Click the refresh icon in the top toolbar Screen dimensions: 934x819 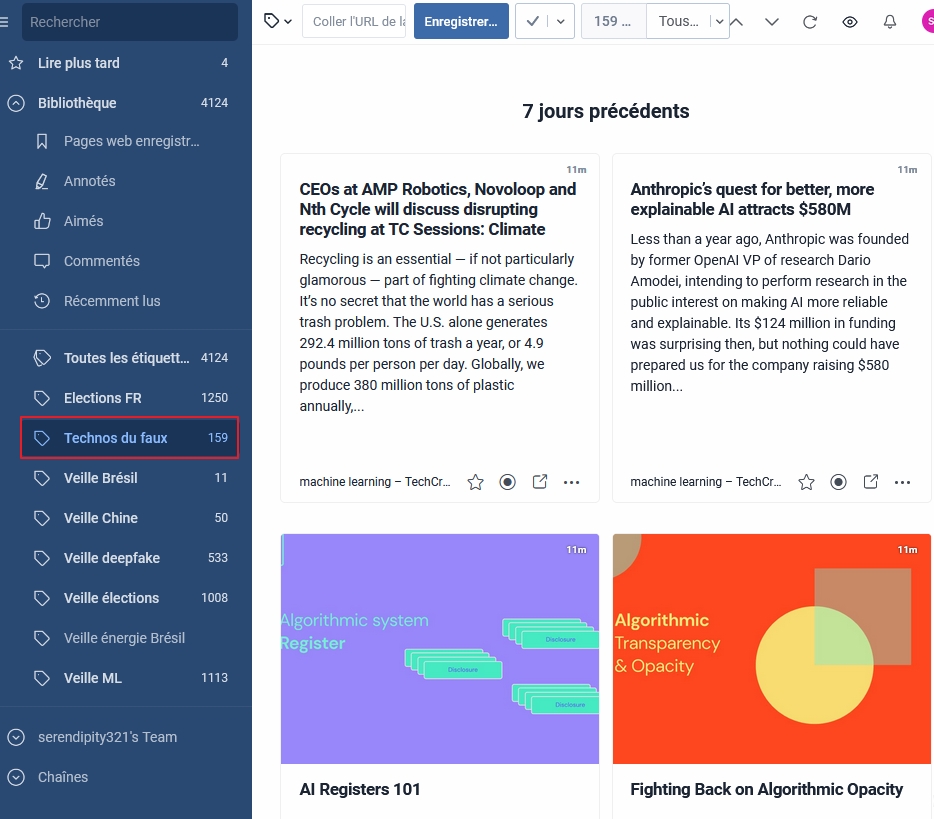click(810, 21)
